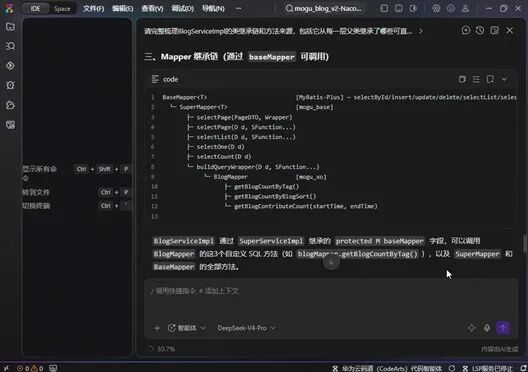Toggle the left sidebar layout icon in the title bar
Viewport: 528px width, 372px height.
click(x=384, y=8)
